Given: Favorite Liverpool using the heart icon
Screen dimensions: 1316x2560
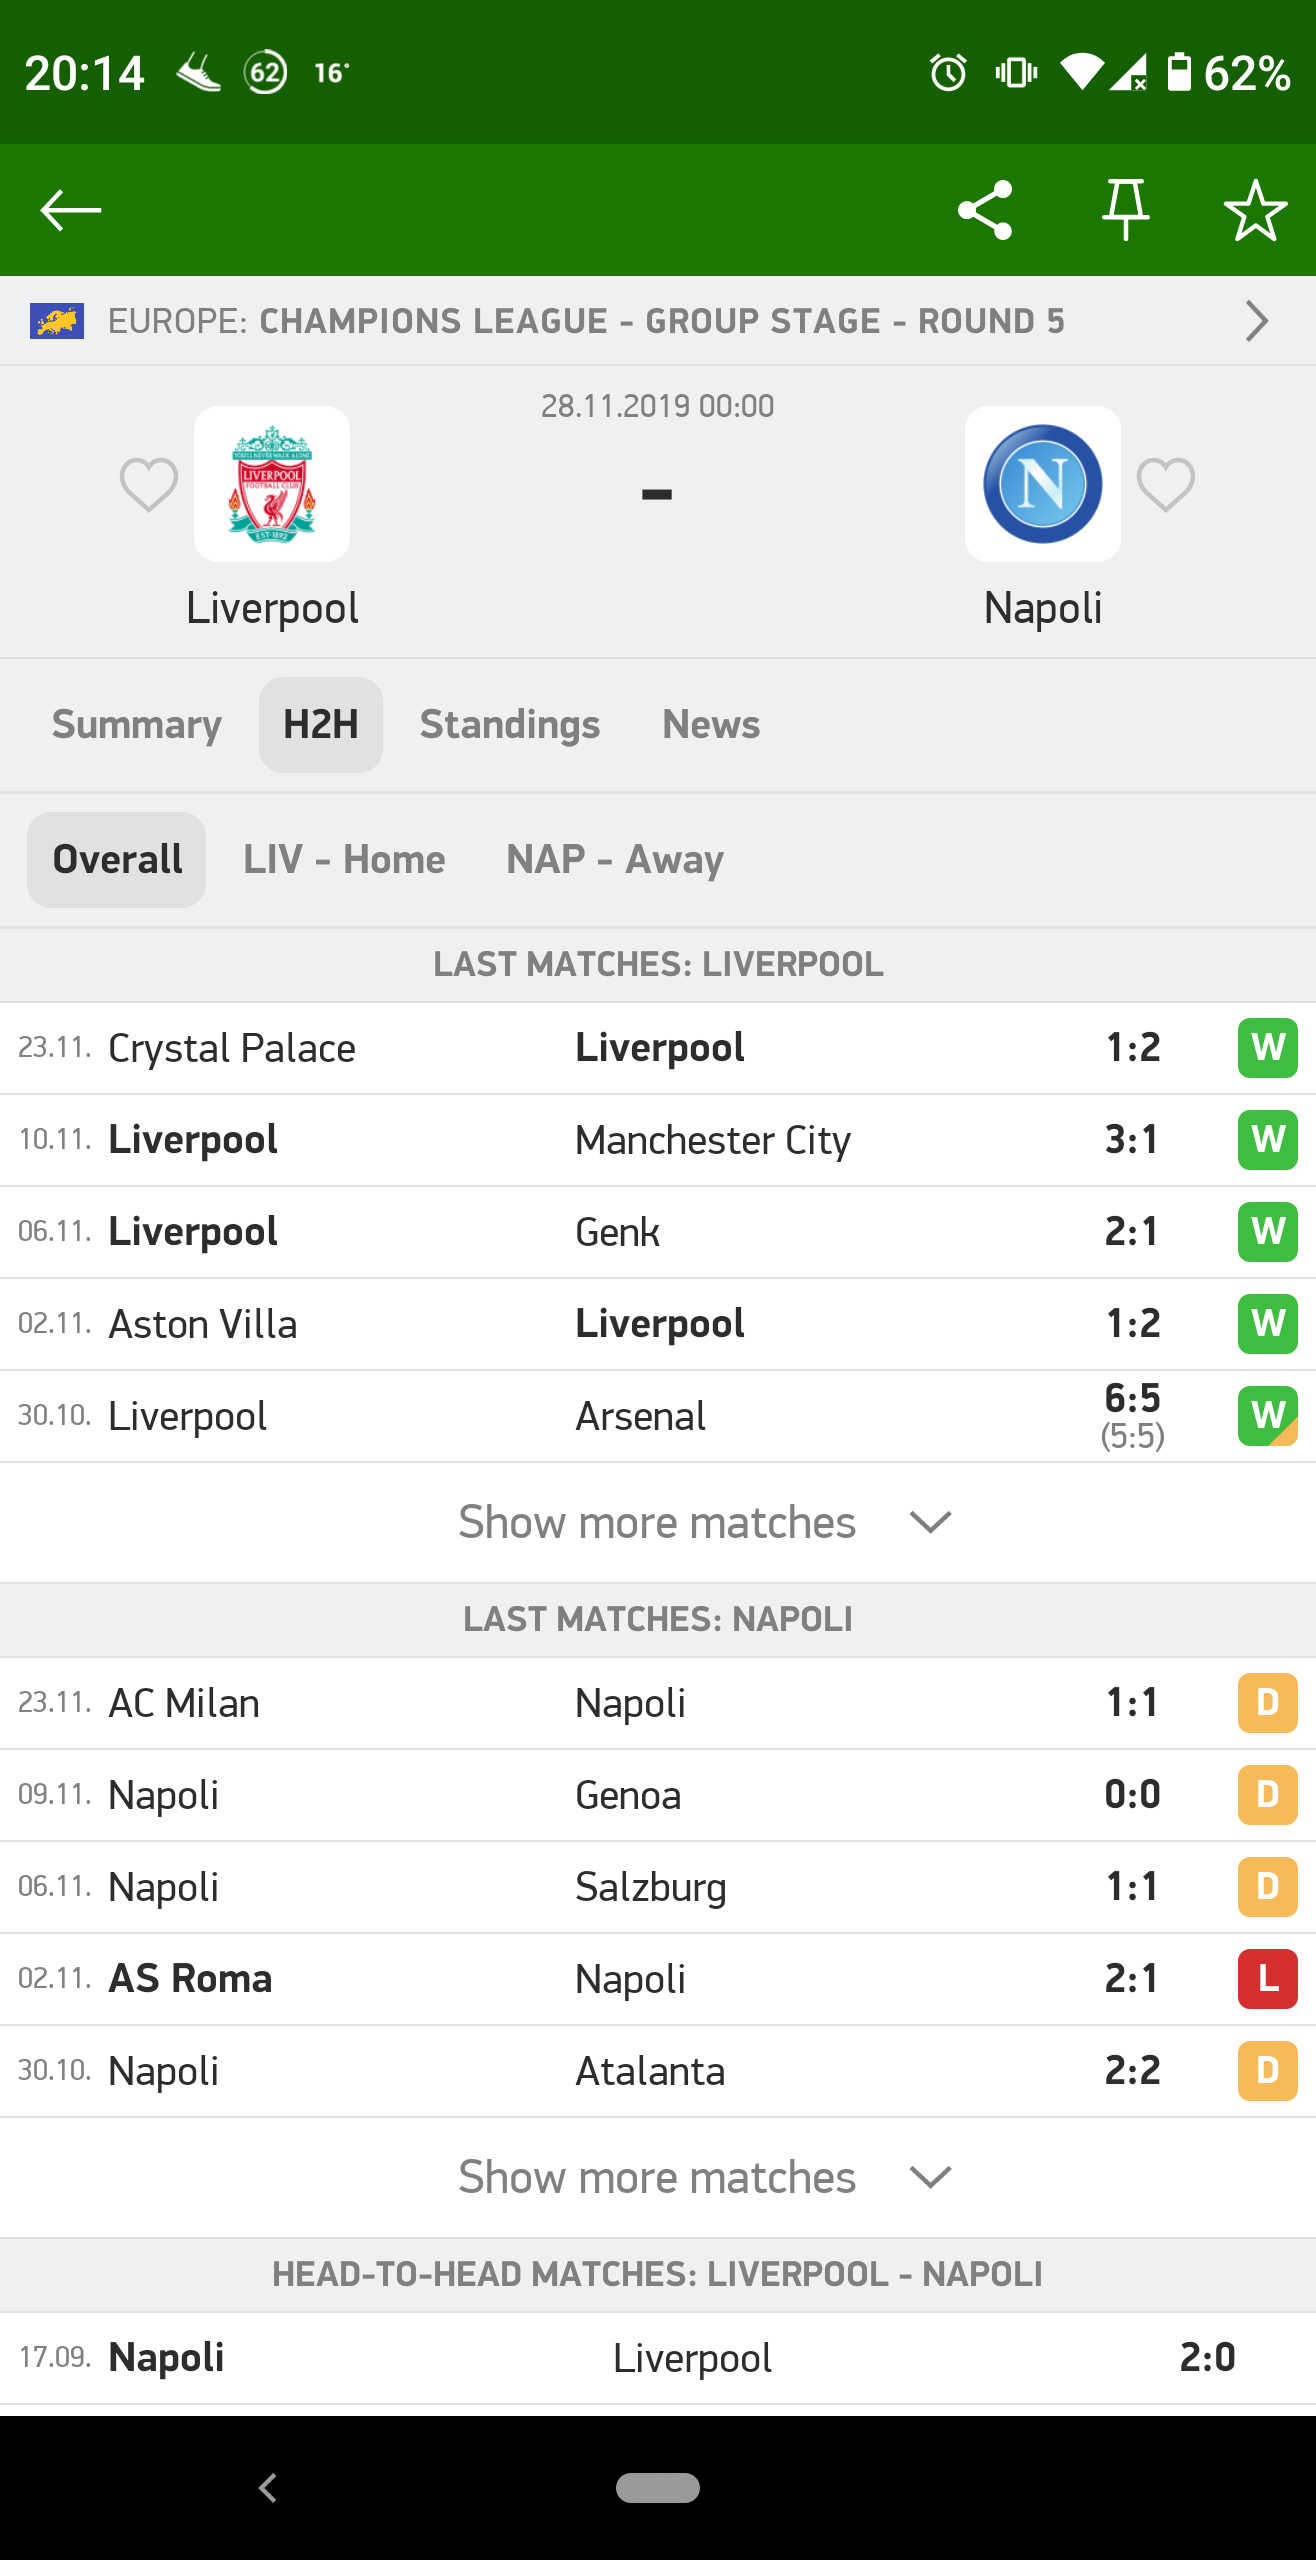Looking at the screenshot, I should (149, 485).
